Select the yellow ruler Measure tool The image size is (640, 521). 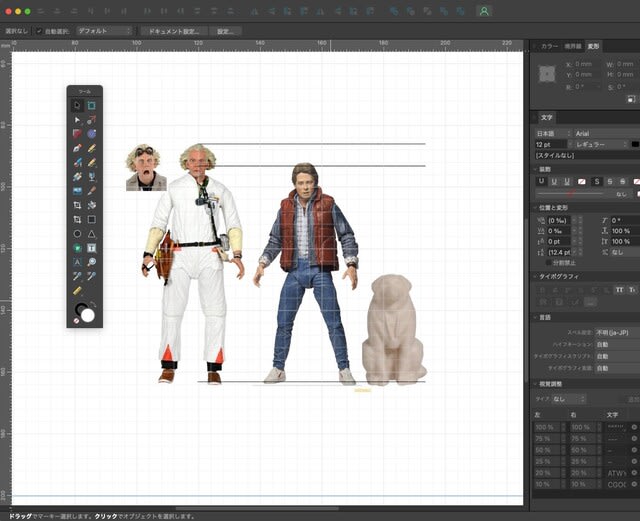77,291
